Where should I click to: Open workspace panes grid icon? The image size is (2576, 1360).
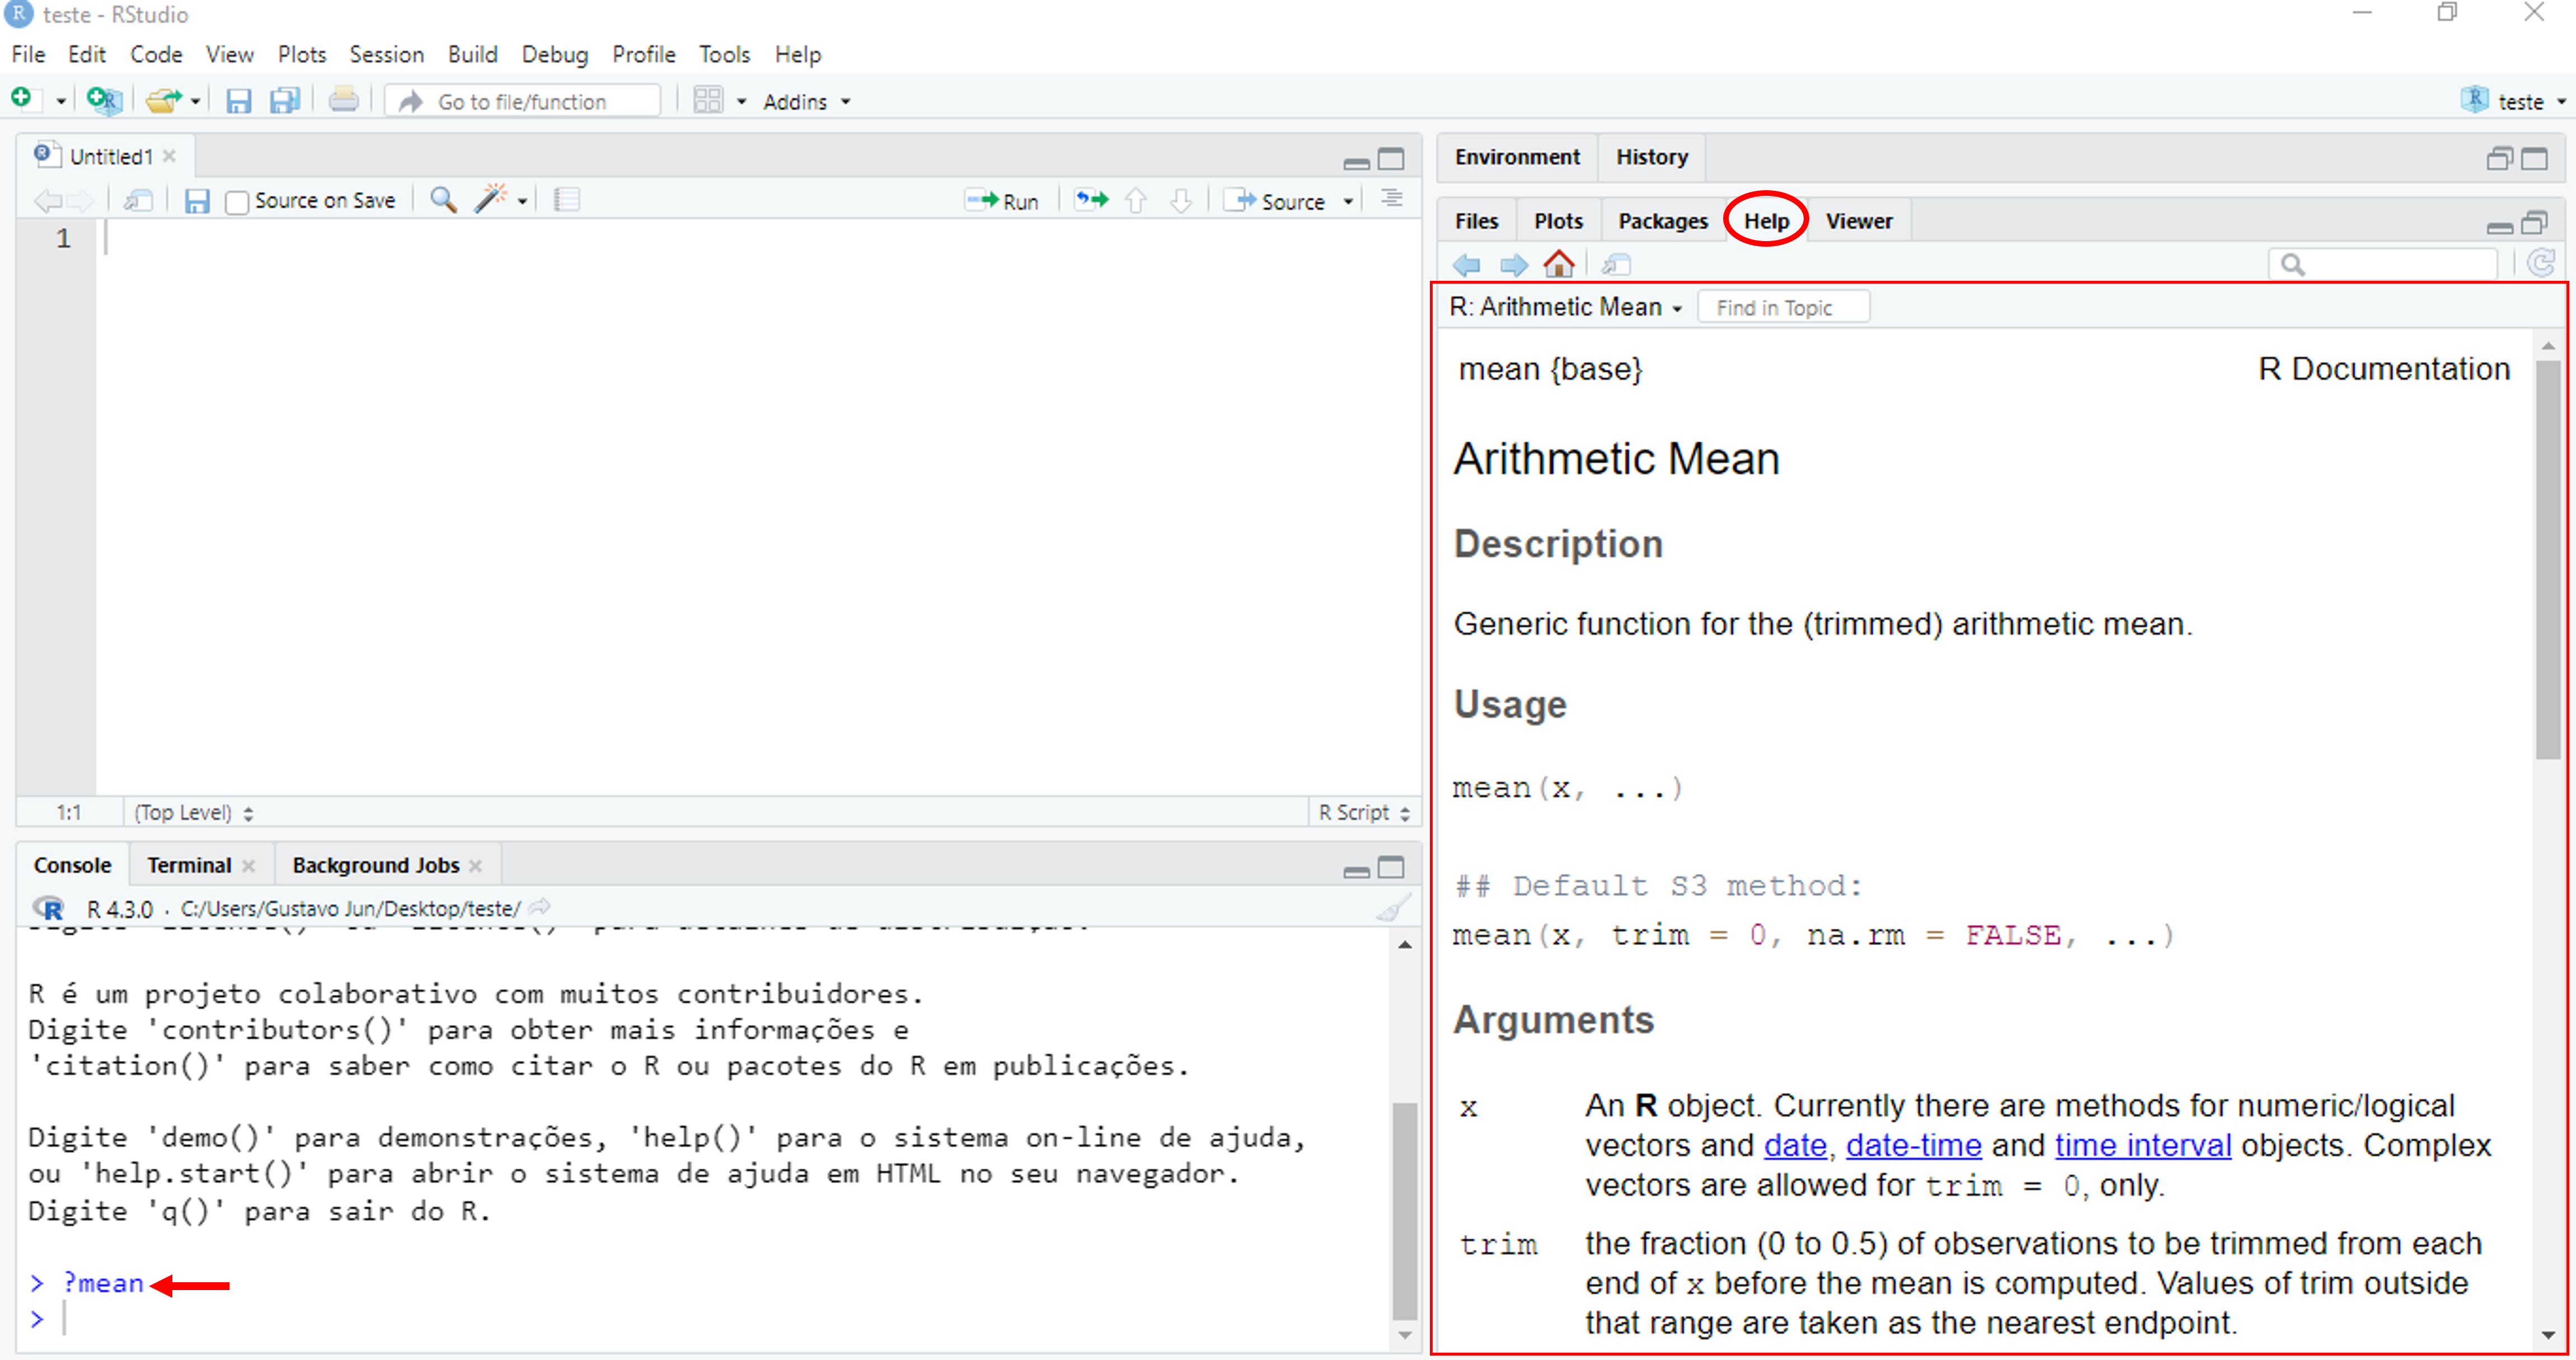(708, 100)
